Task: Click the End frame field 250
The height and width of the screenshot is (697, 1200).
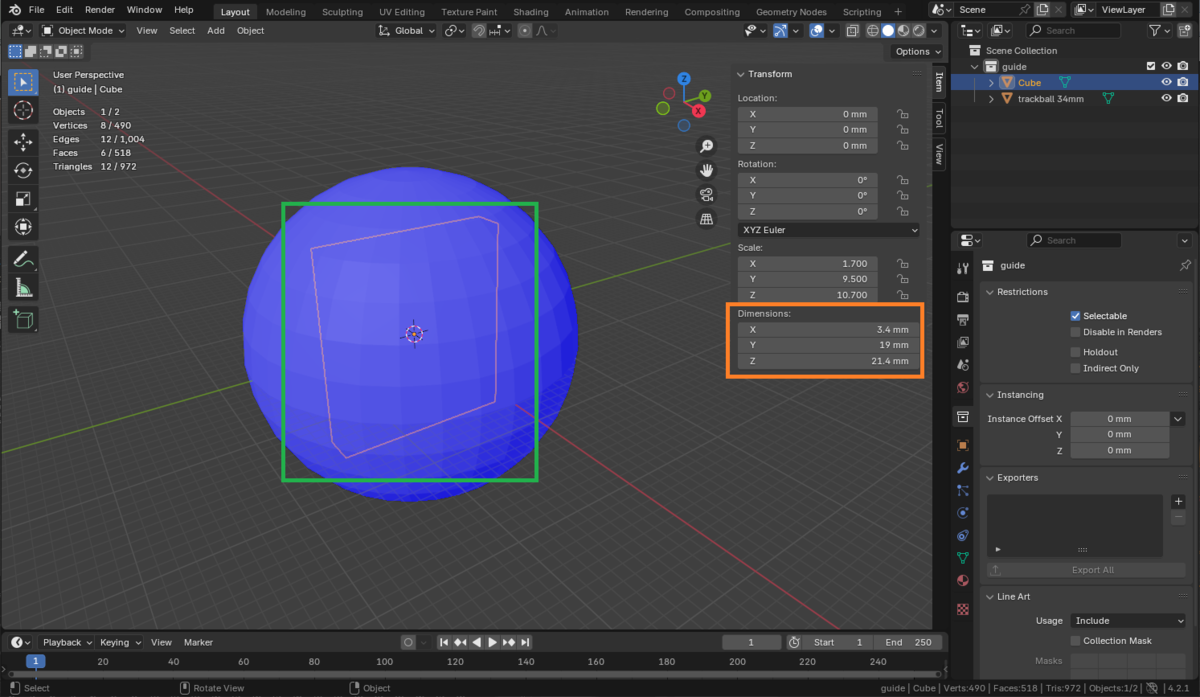Action: coord(908,642)
